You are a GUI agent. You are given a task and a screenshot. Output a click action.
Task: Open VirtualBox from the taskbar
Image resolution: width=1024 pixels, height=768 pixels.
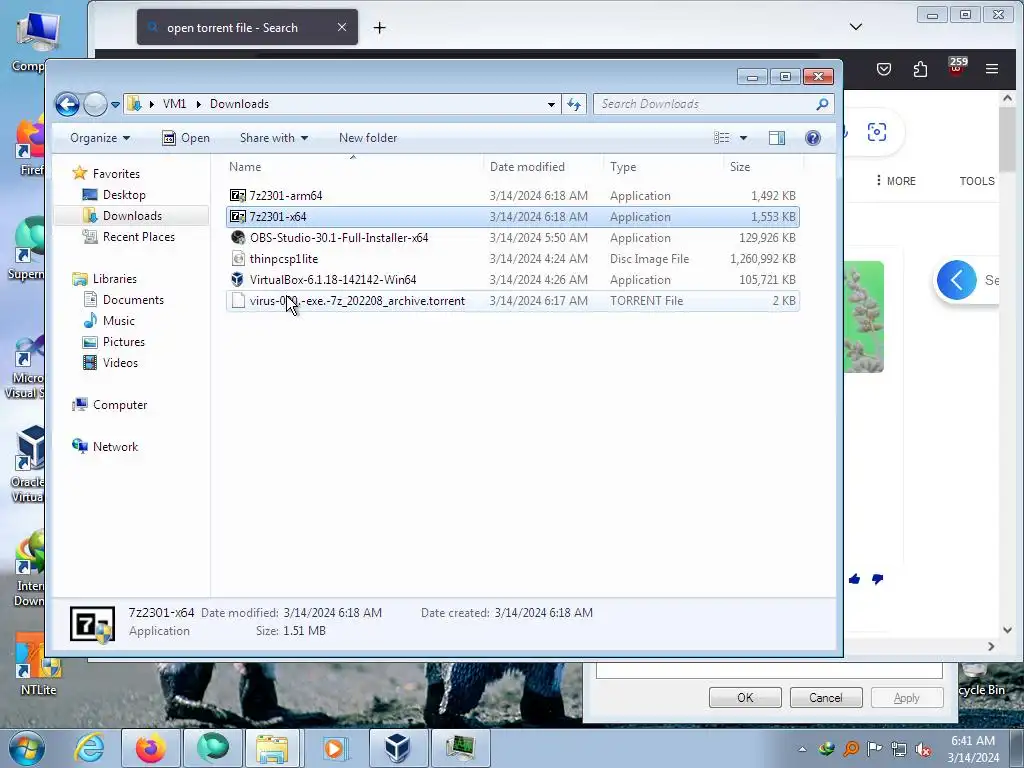(397, 748)
